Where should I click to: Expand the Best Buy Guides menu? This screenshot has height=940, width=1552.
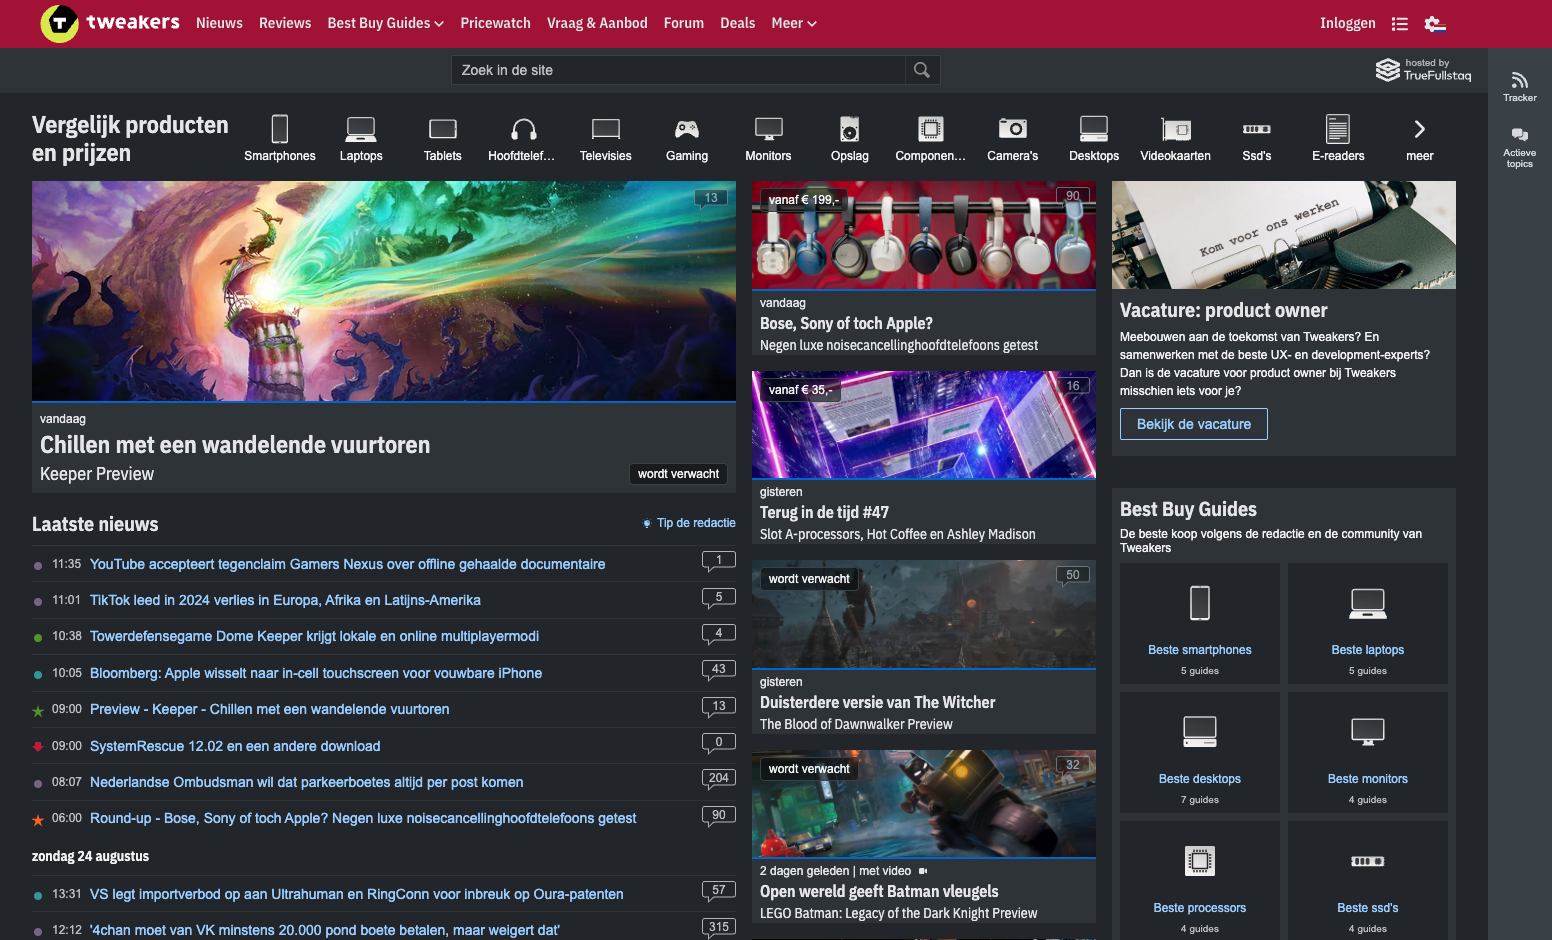(385, 23)
